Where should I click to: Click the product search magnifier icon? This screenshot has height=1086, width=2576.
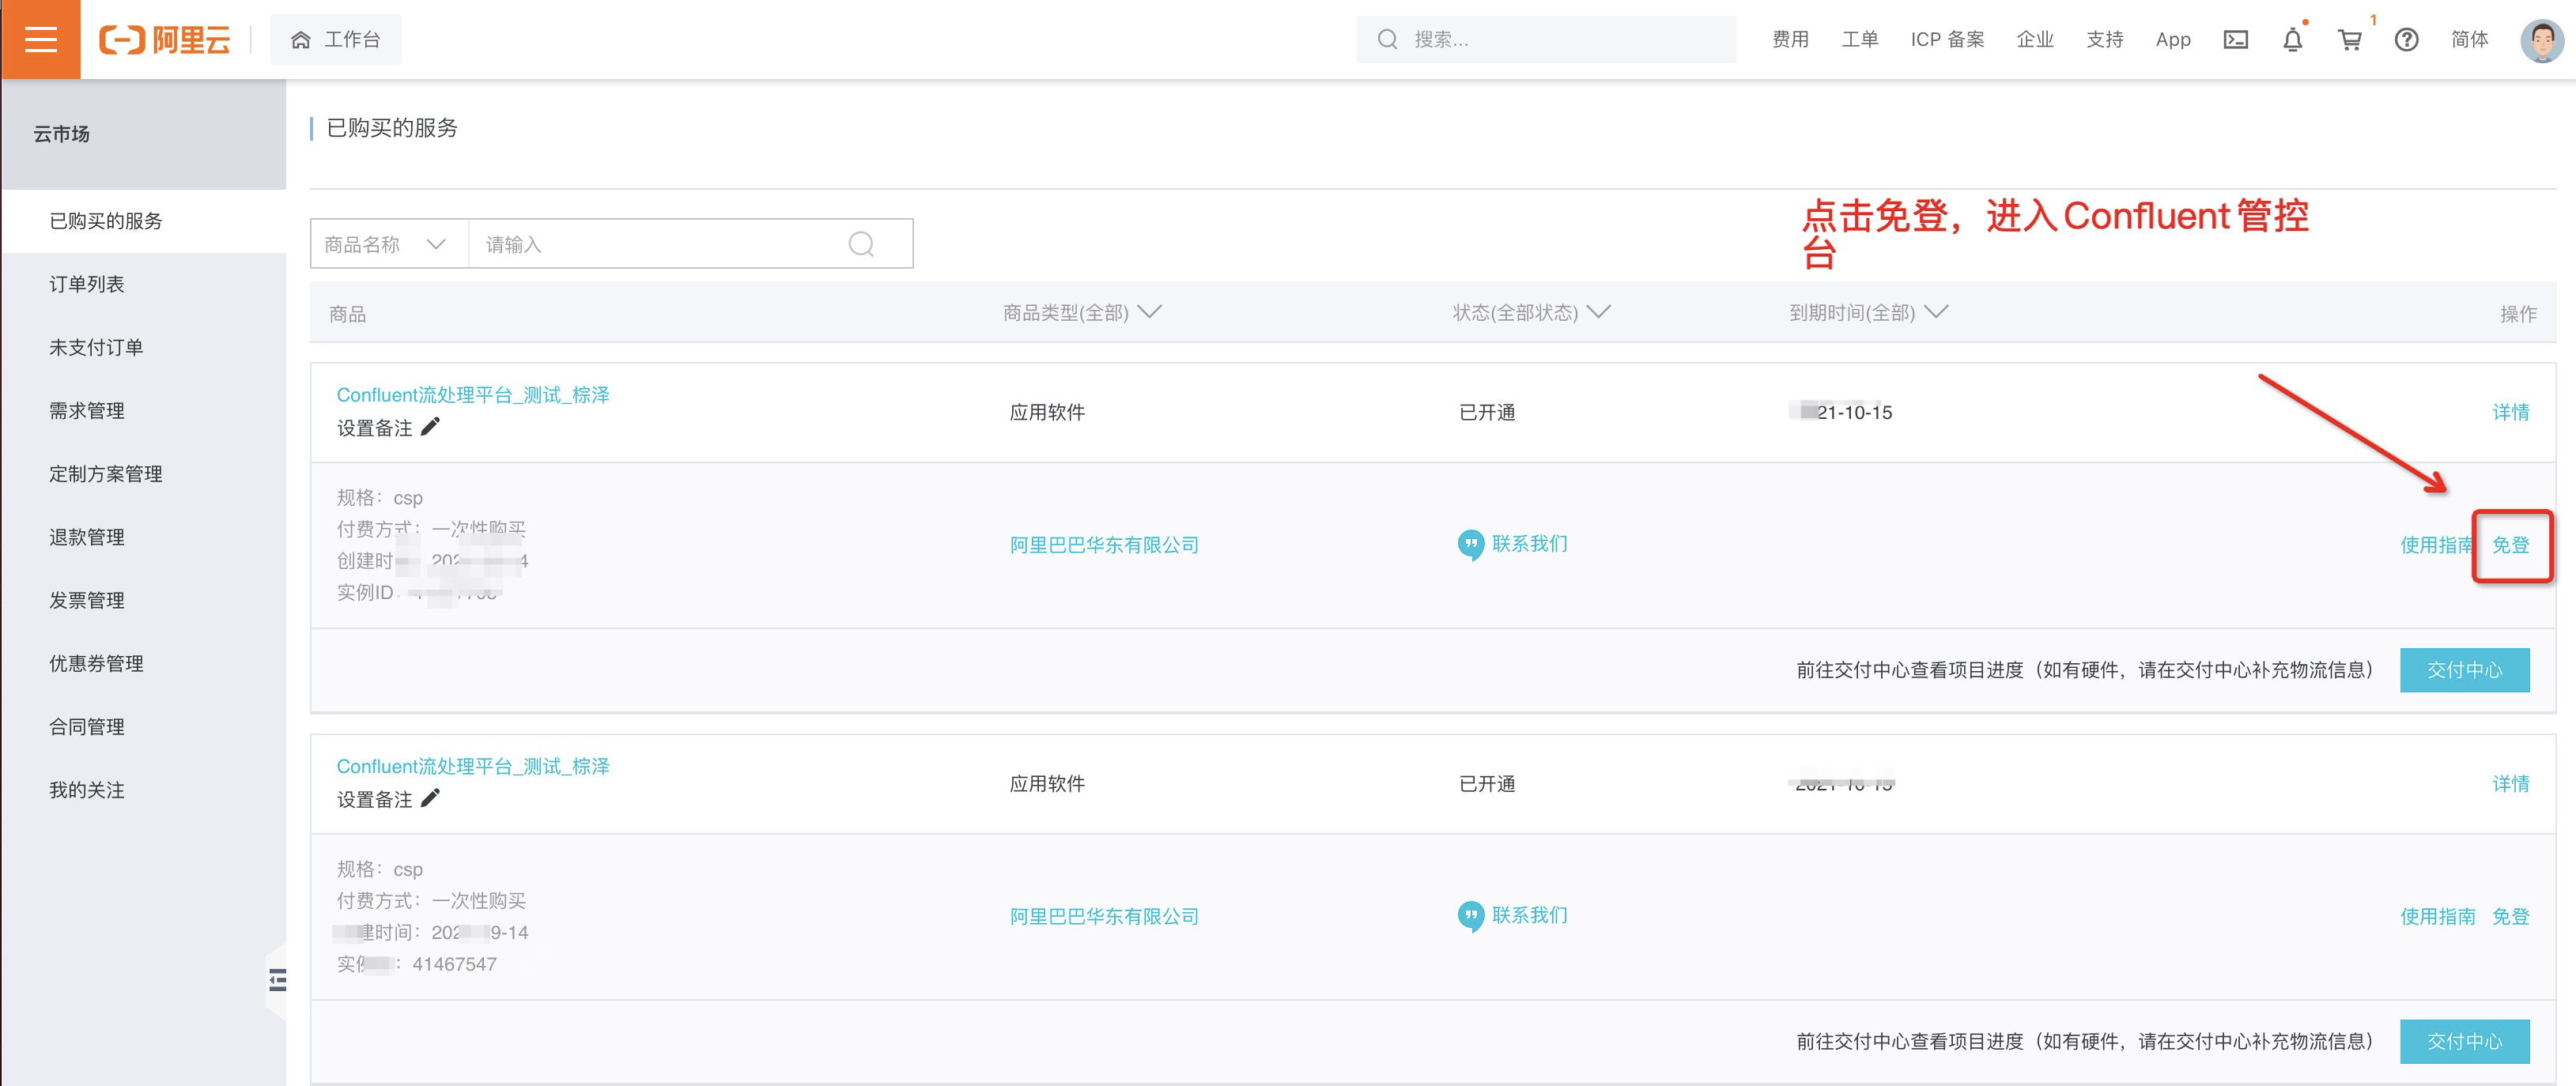point(861,244)
